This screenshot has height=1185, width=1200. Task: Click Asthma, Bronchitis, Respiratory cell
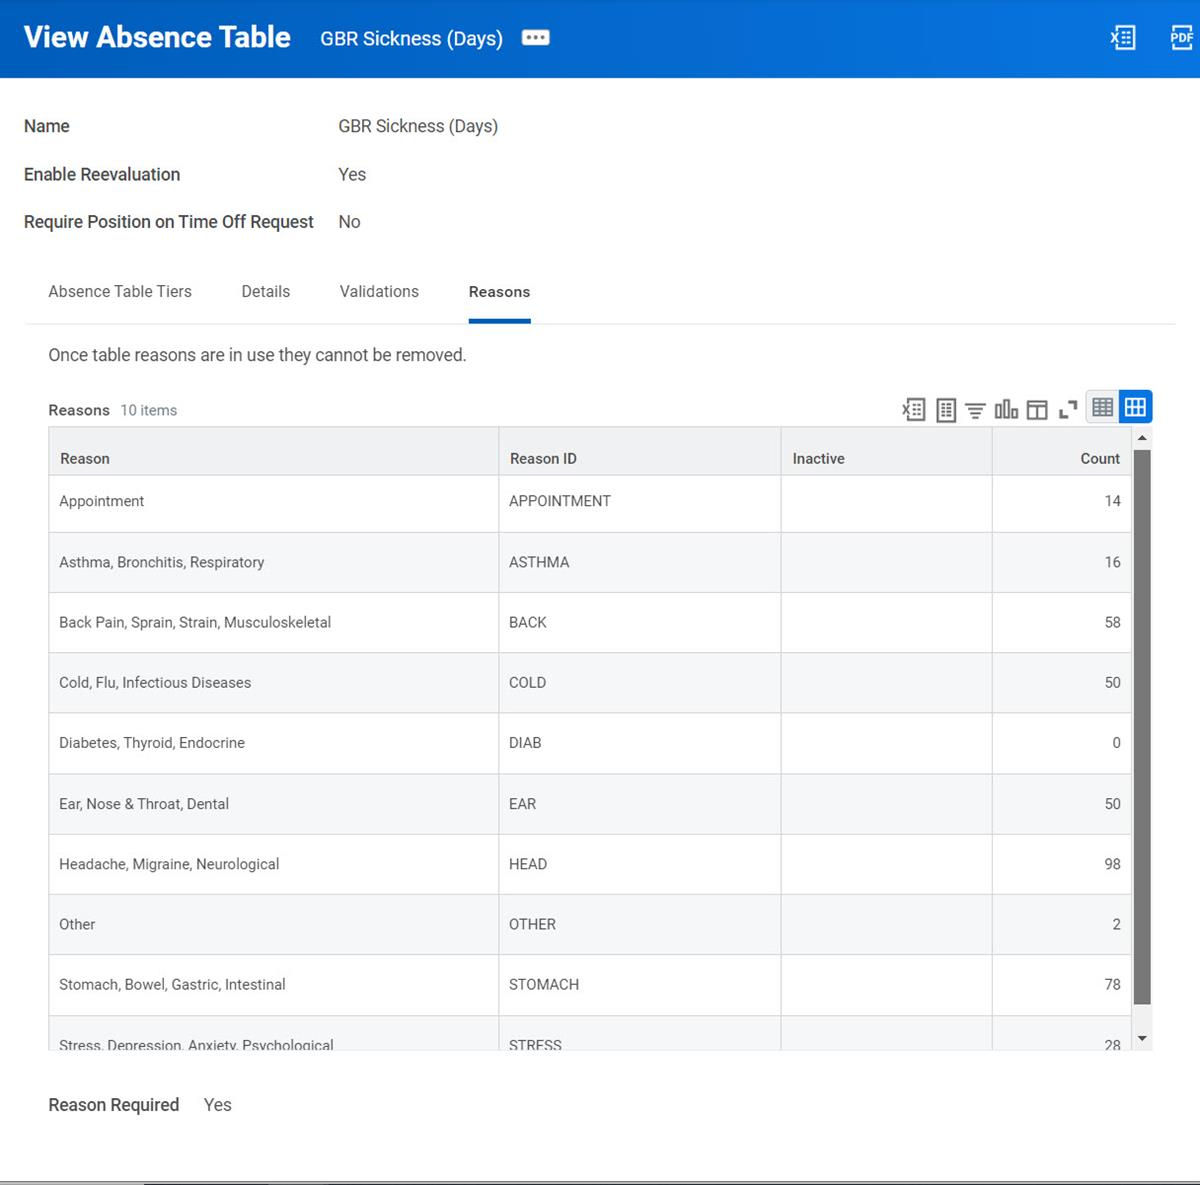click(274, 562)
